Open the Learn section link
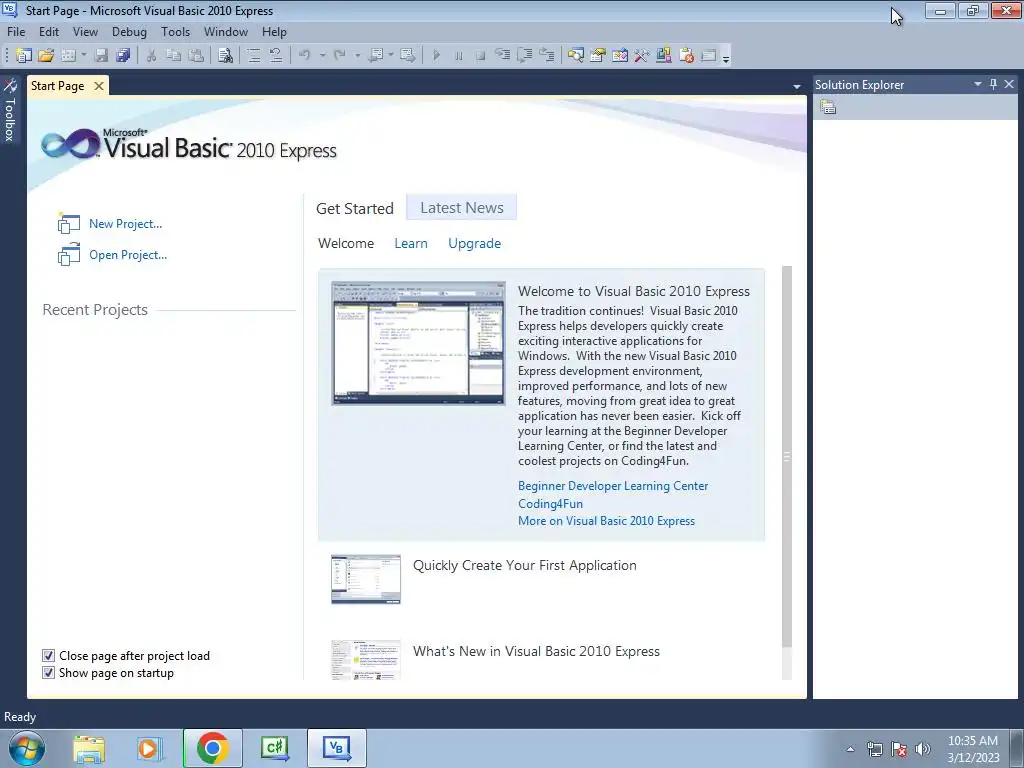 tap(411, 243)
